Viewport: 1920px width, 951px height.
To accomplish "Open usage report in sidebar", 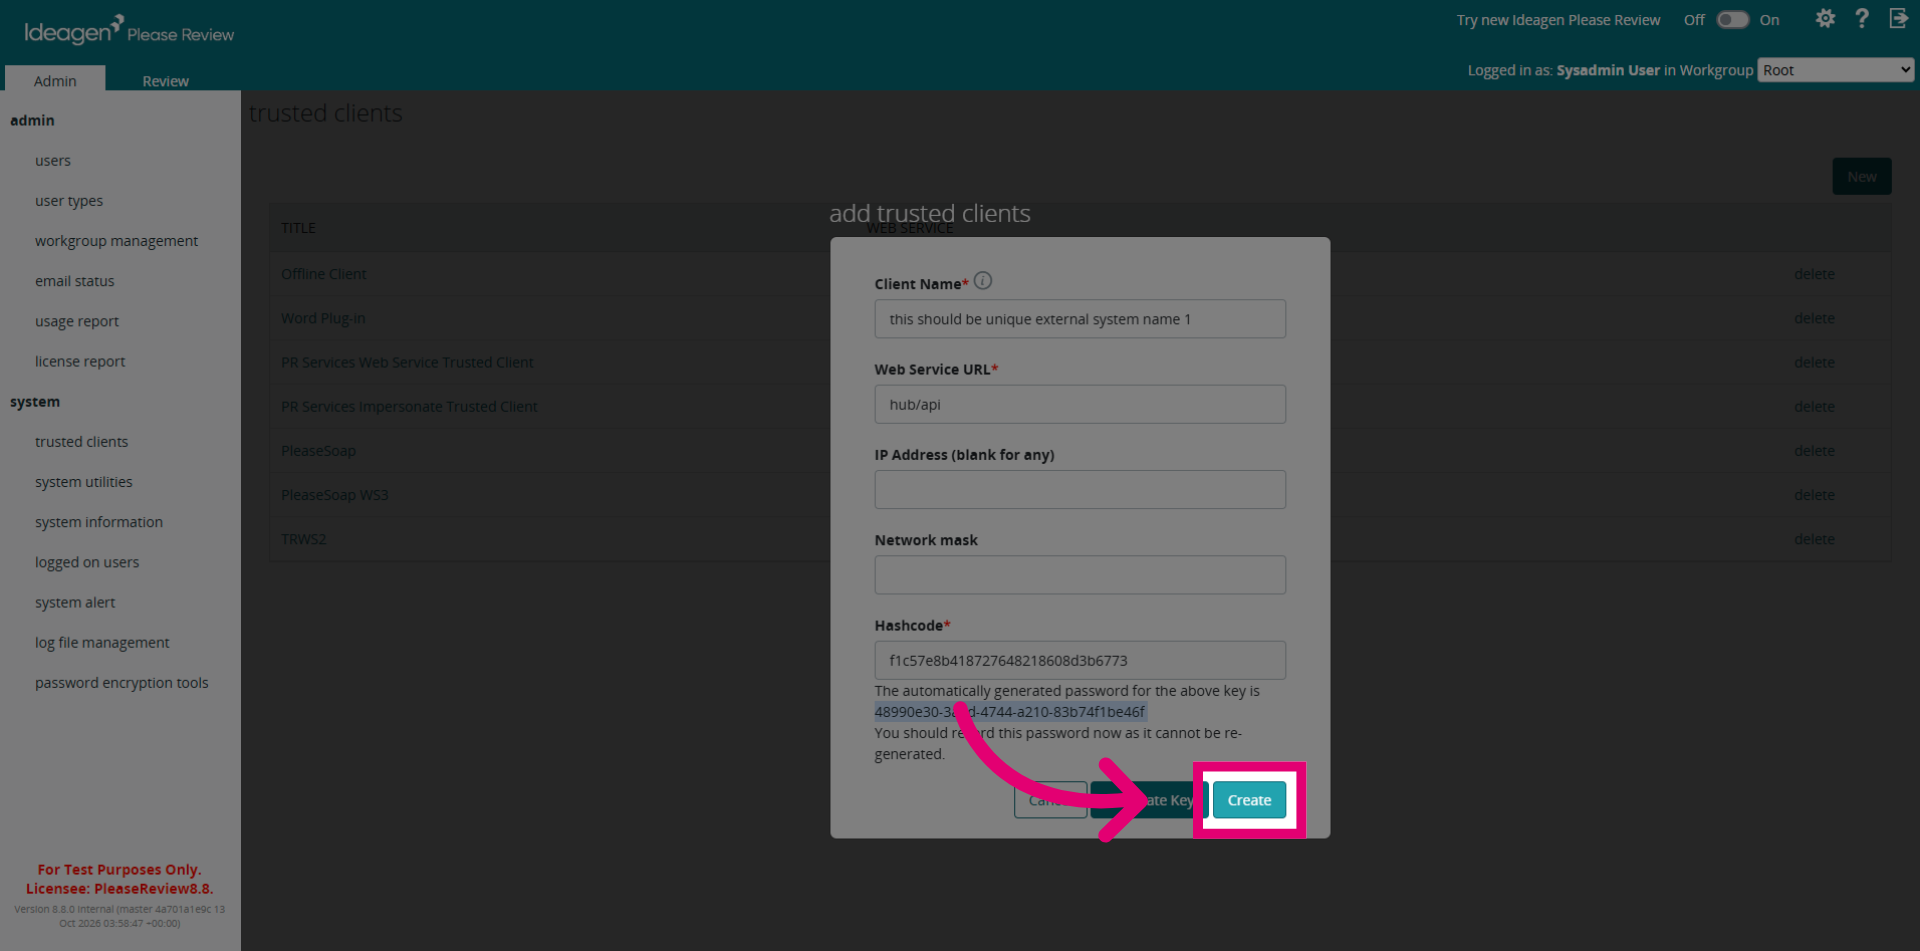I will [x=77, y=321].
